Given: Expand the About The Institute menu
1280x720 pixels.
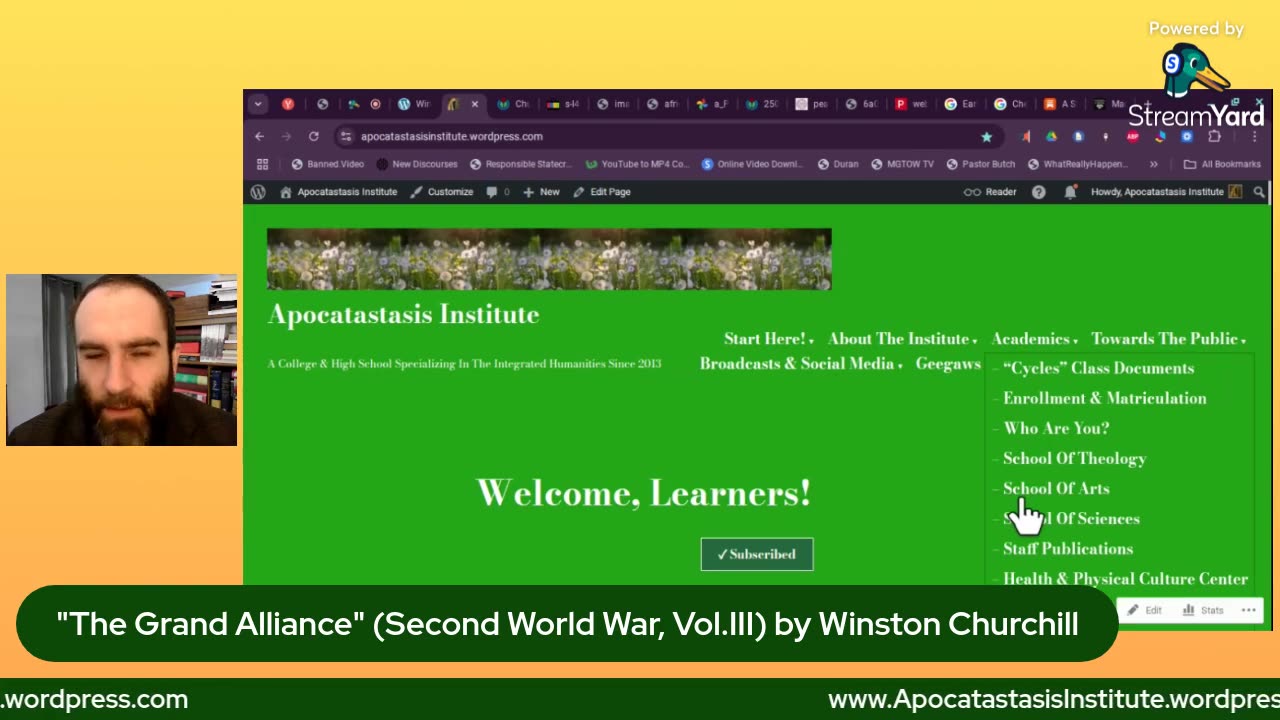Looking at the screenshot, I should (x=902, y=339).
